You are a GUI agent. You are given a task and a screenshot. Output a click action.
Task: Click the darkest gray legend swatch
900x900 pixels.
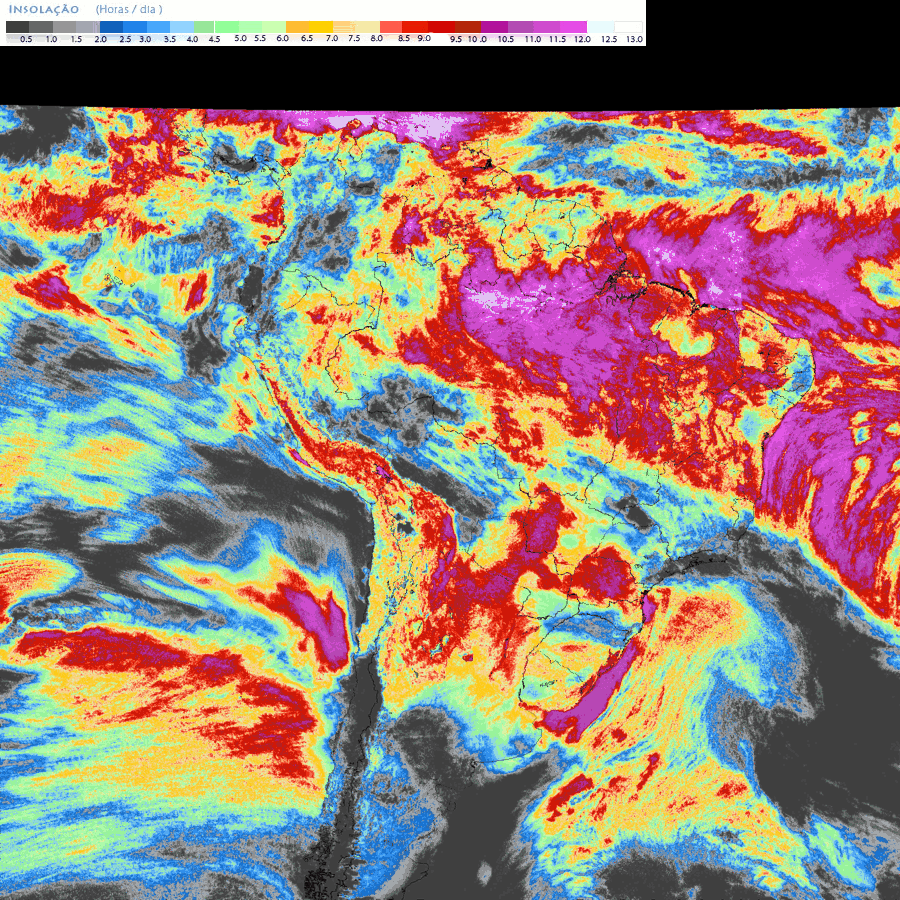point(18,27)
